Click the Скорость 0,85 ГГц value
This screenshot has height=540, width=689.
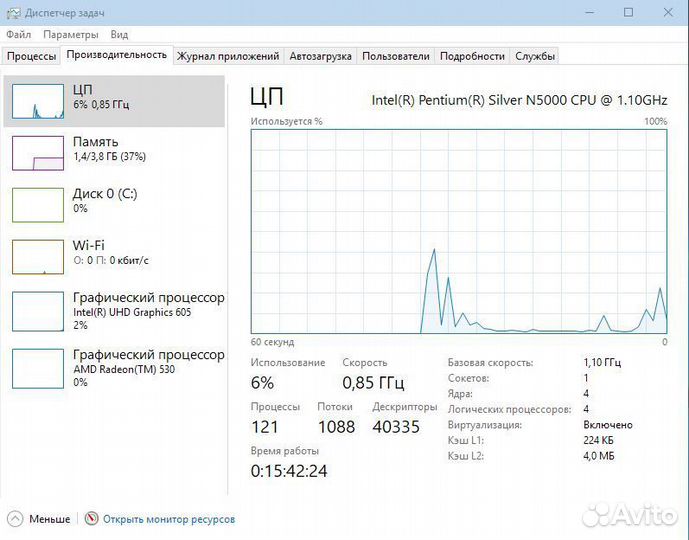click(374, 383)
